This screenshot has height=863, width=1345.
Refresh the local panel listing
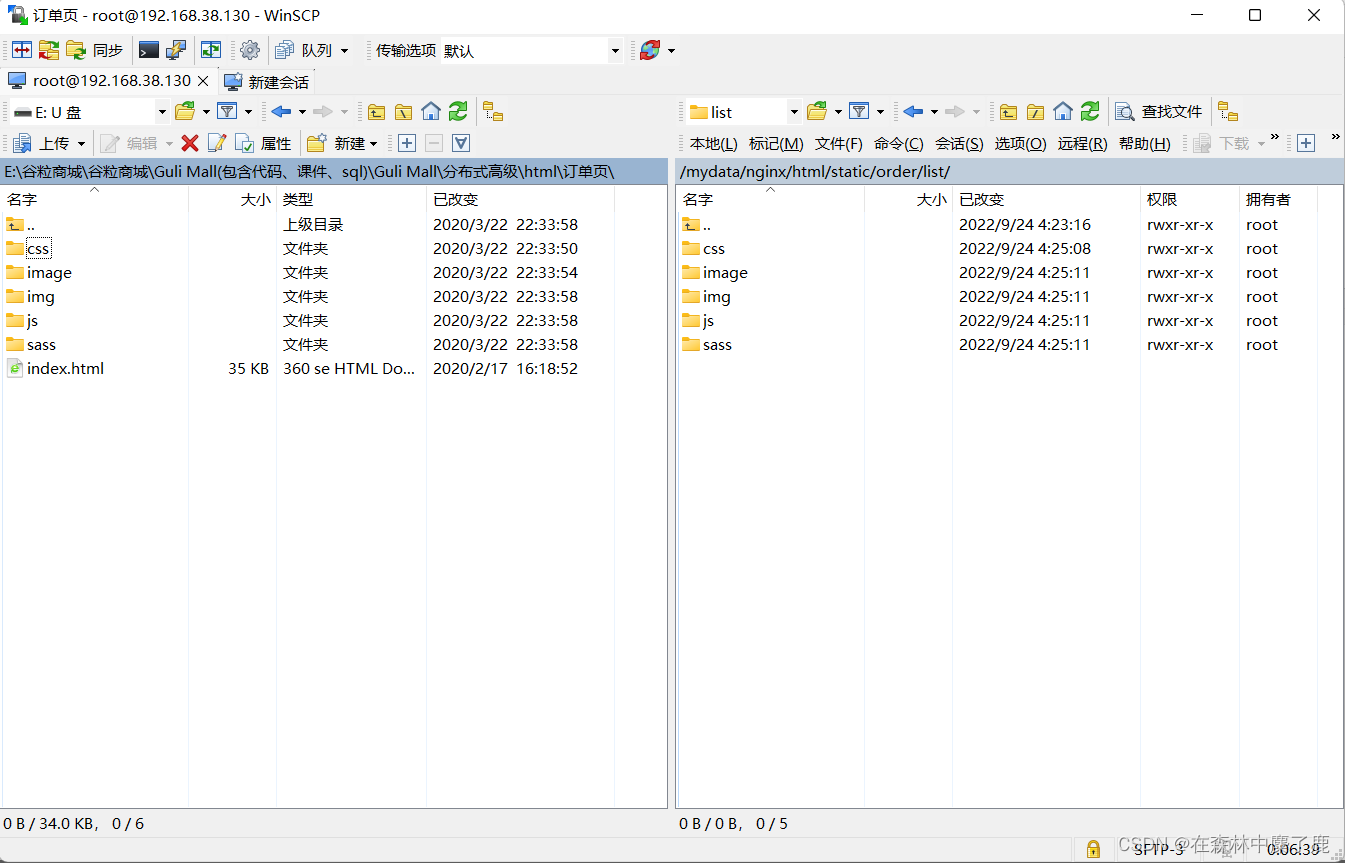tap(458, 112)
